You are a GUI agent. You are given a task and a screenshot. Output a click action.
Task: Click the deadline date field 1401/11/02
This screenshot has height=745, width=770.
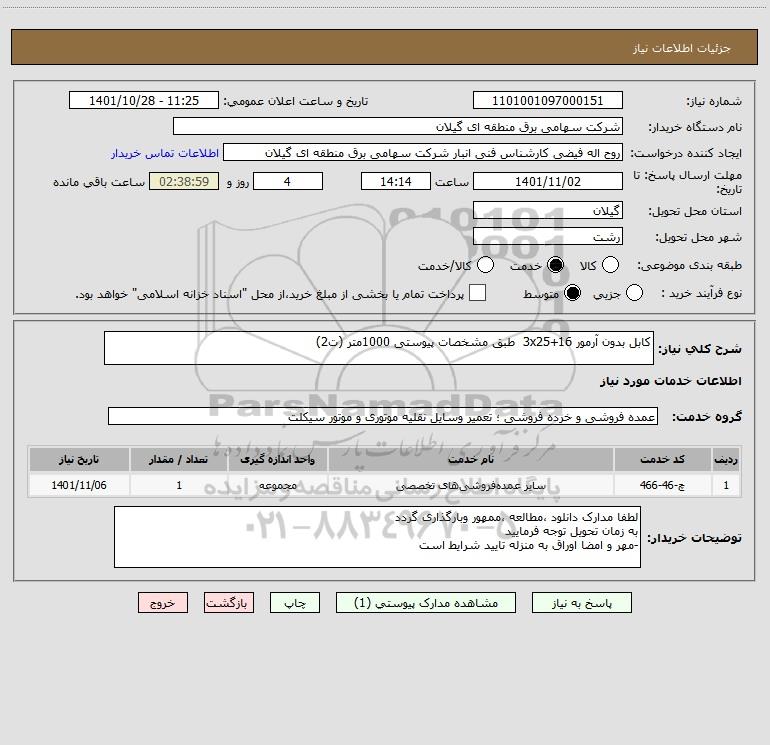[548, 181]
